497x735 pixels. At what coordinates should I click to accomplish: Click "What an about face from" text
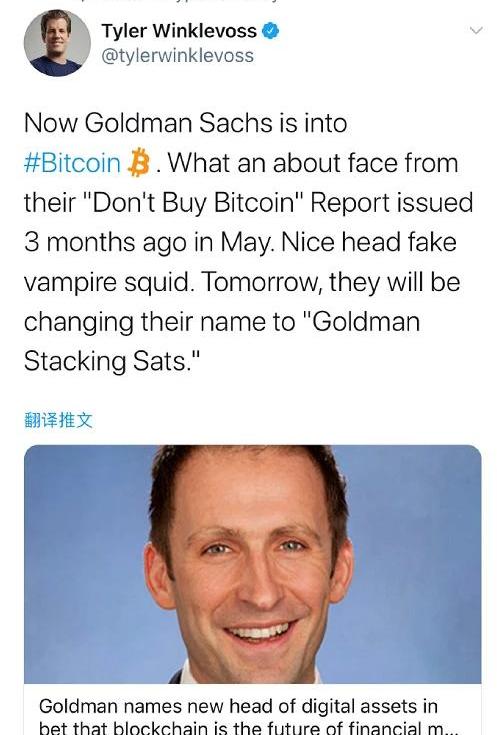click(312, 163)
